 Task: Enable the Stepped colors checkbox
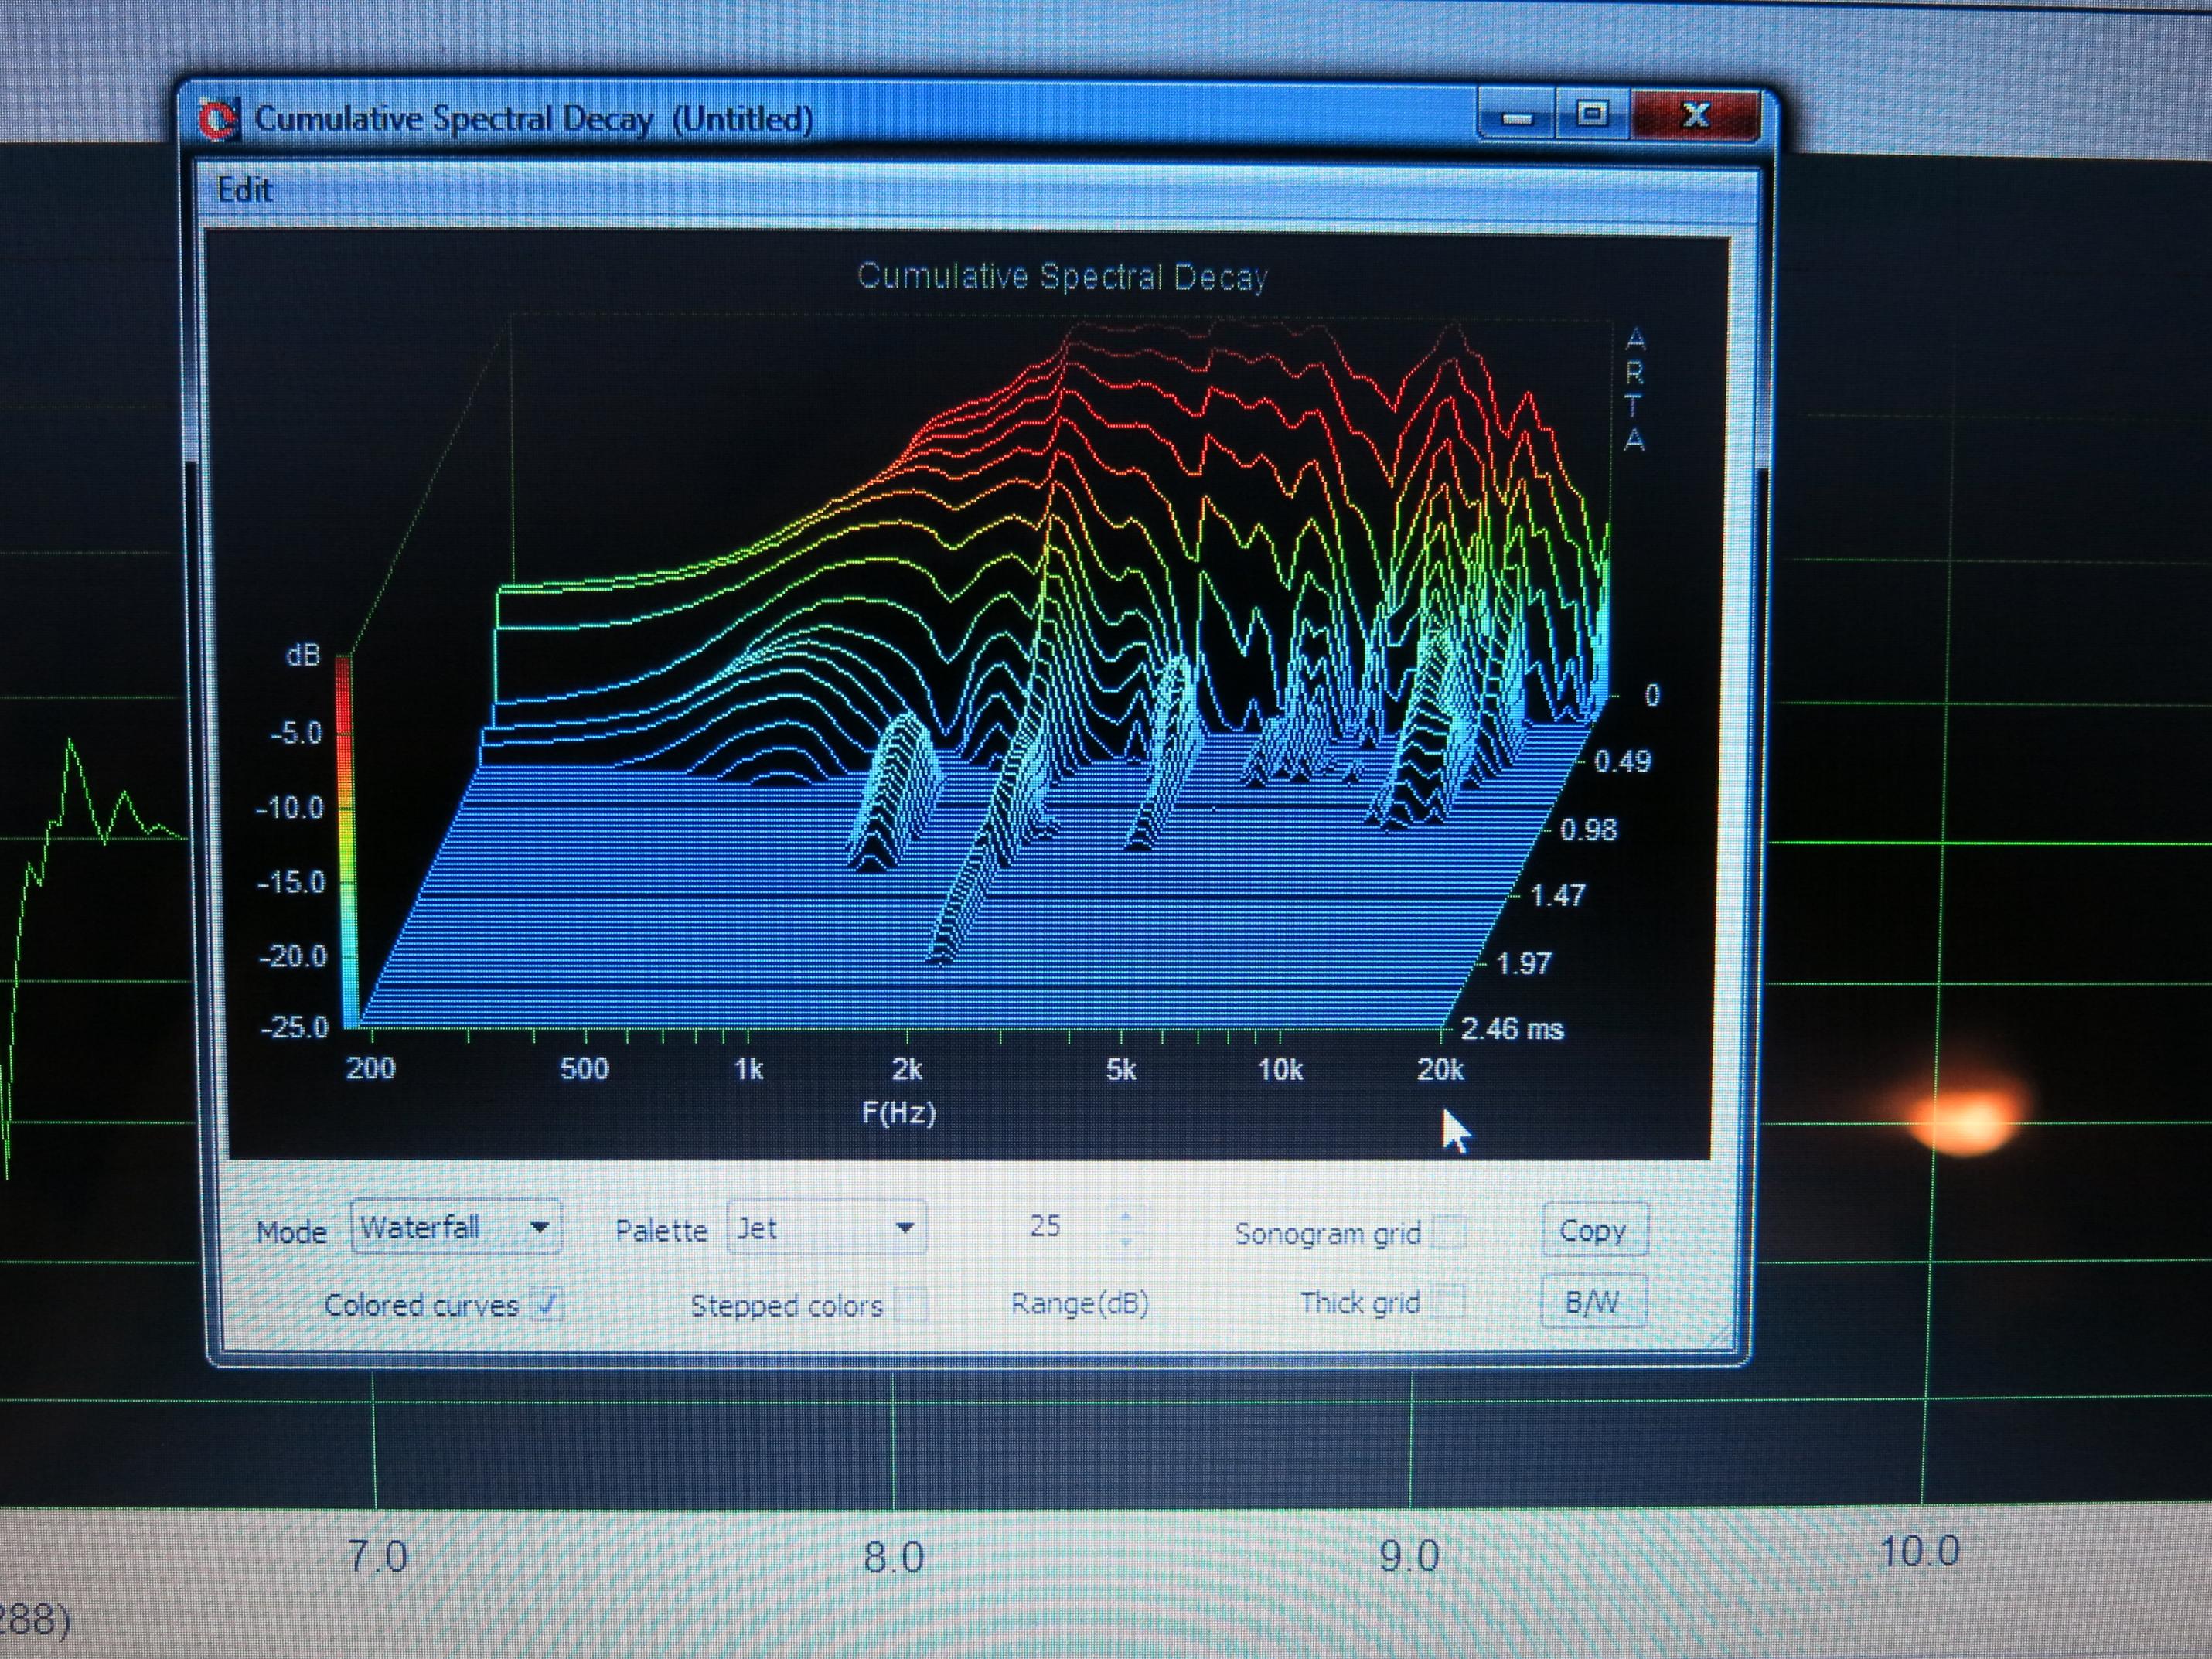[911, 1304]
